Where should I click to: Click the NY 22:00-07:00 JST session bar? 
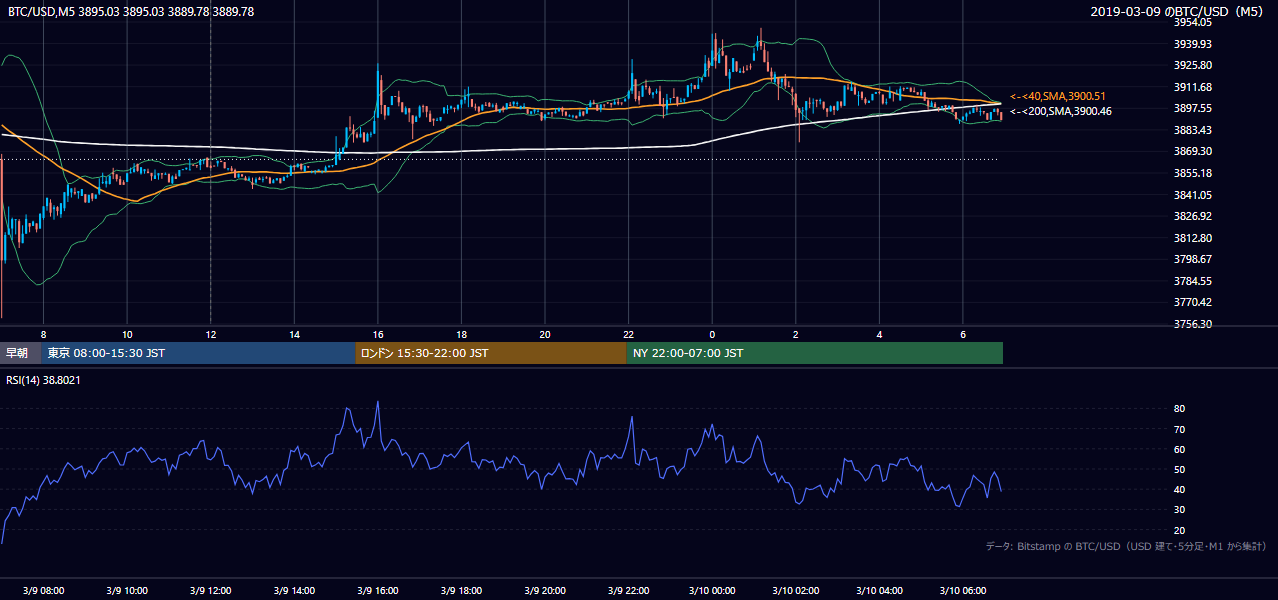point(815,353)
